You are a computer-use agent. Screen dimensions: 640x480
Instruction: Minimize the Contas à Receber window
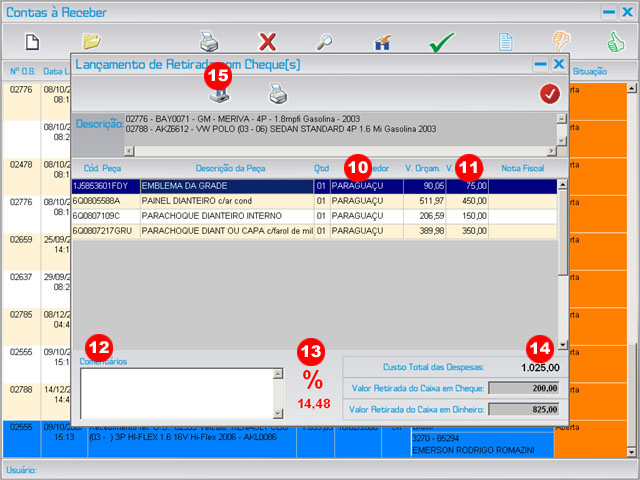click(609, 12)
